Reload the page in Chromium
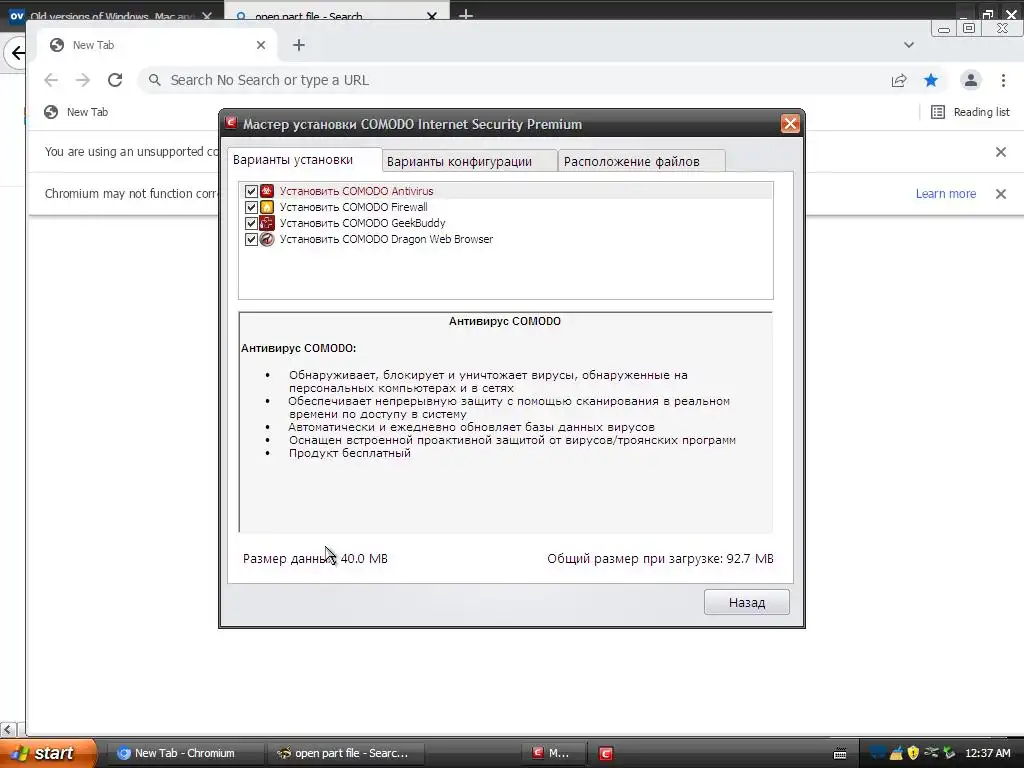Image resolution: width=1024 pixels, height=768 pixels. pos(115,80)
